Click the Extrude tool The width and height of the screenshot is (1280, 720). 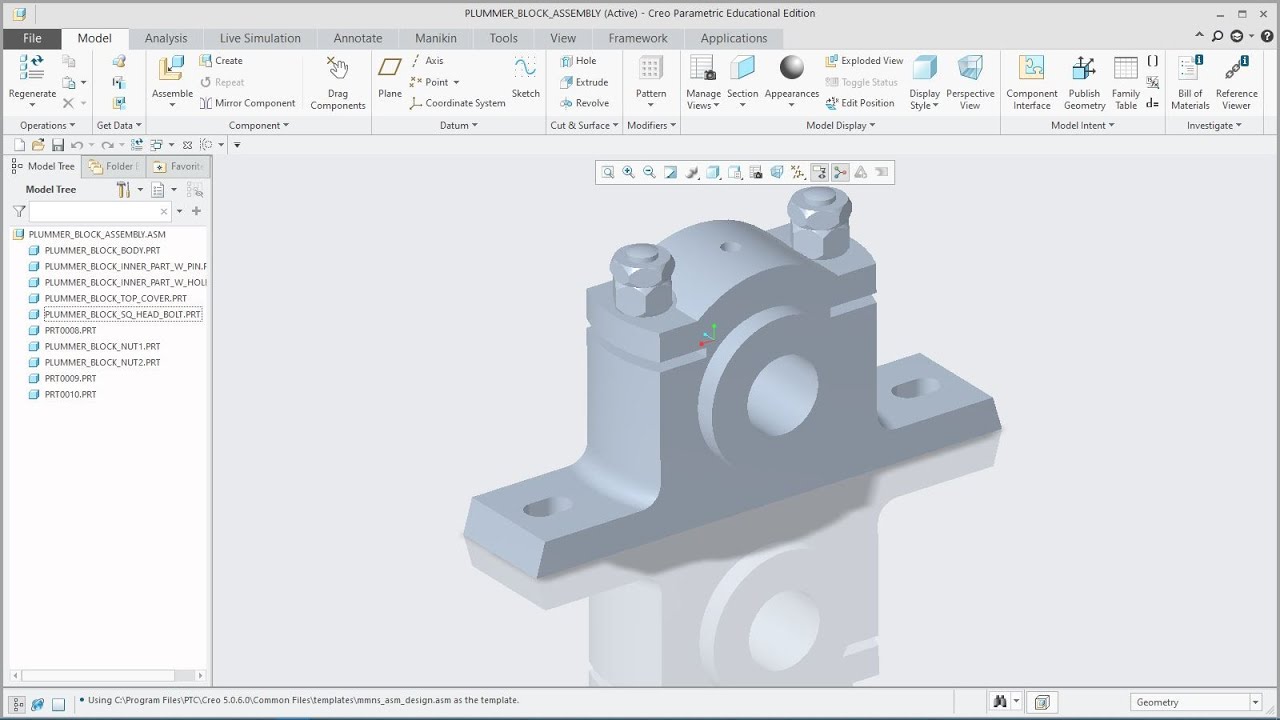click(x=584, y=82)
